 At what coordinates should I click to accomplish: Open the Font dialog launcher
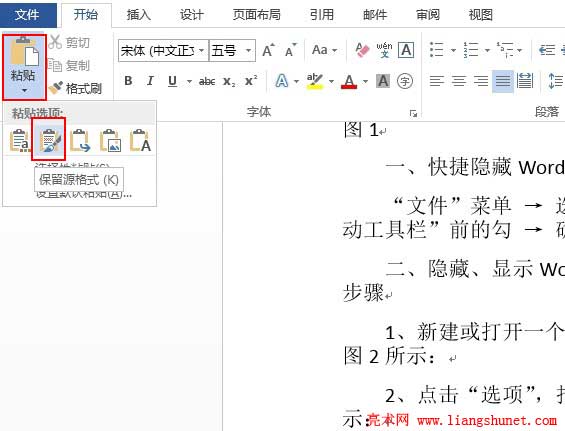413,114
